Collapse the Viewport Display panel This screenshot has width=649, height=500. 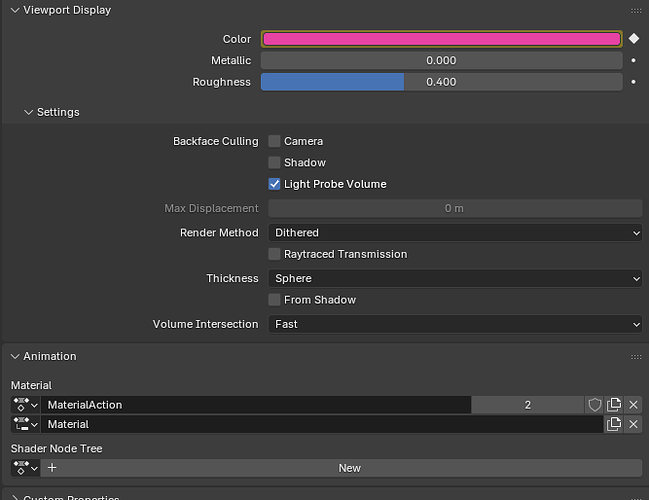[15, 10]
